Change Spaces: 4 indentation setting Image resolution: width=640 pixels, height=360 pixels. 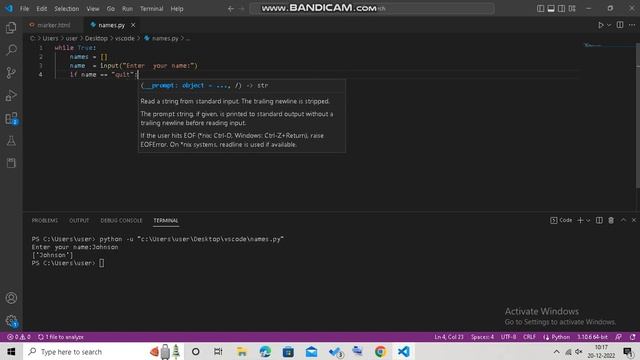[x=482, y=337]
